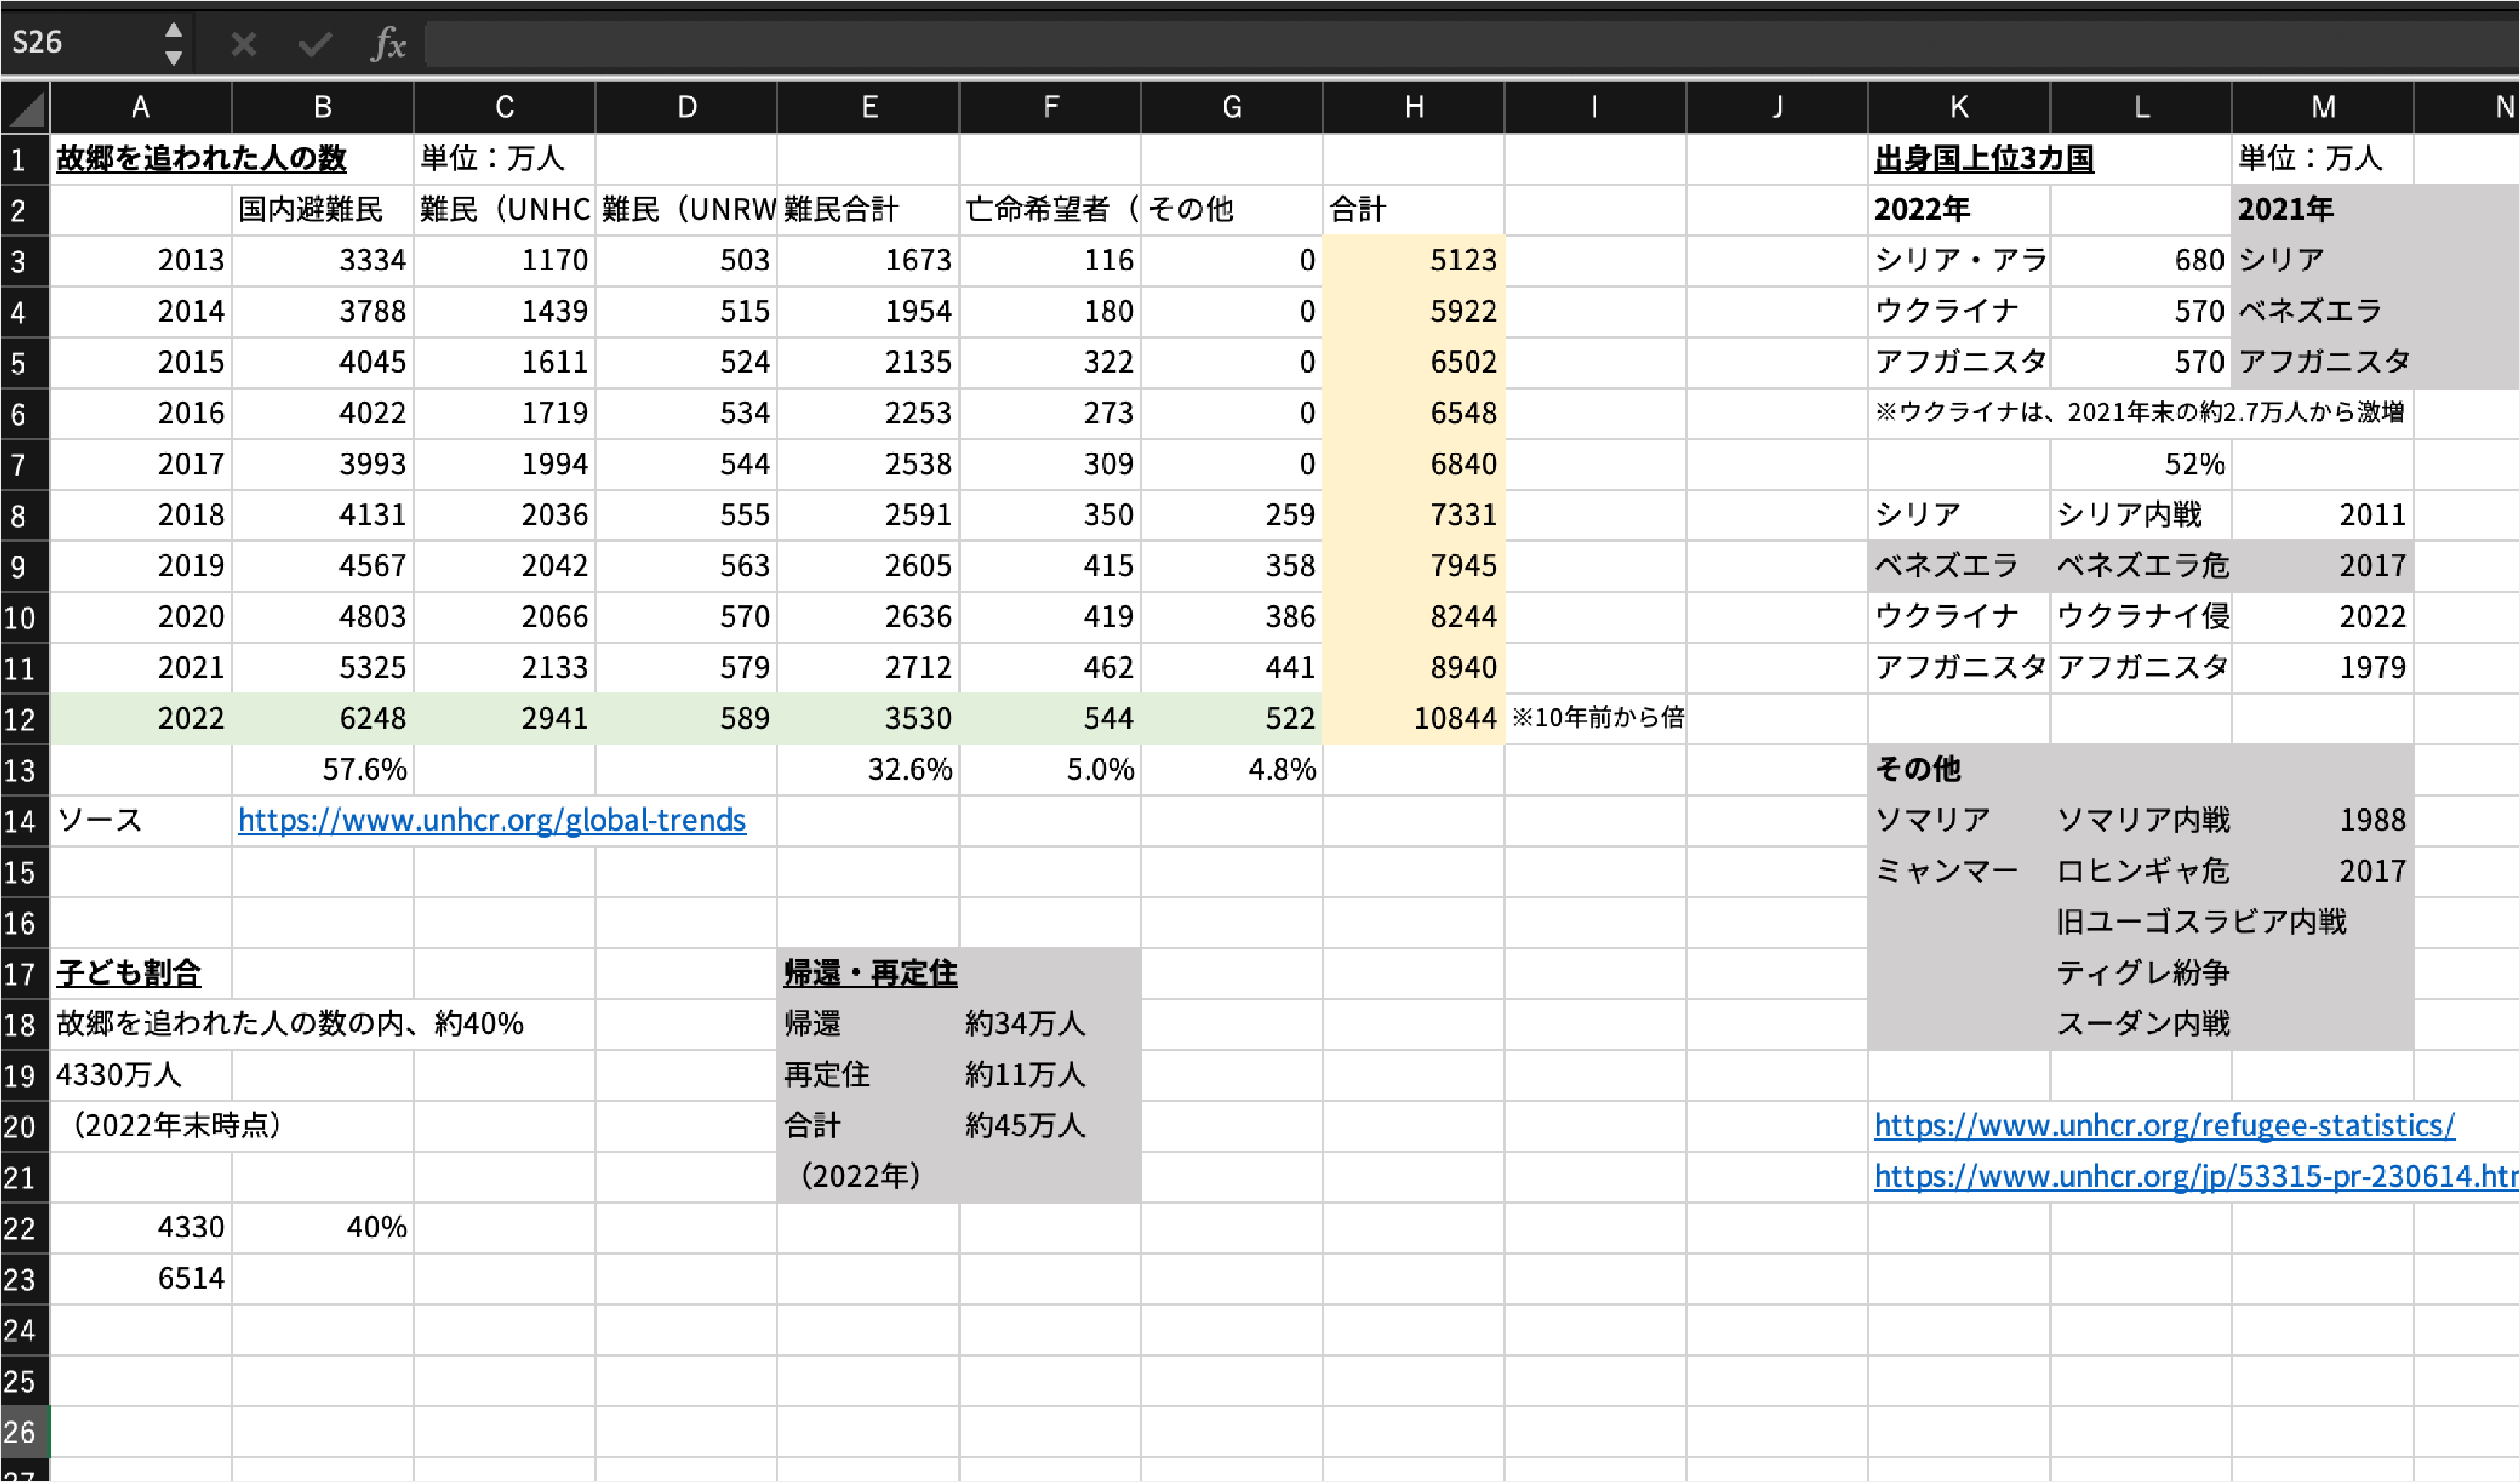Image resolution: width=2520 pixels, height=1482 pixels.
Task: Select year cell 2022 in column A
Action: (141, 719)
